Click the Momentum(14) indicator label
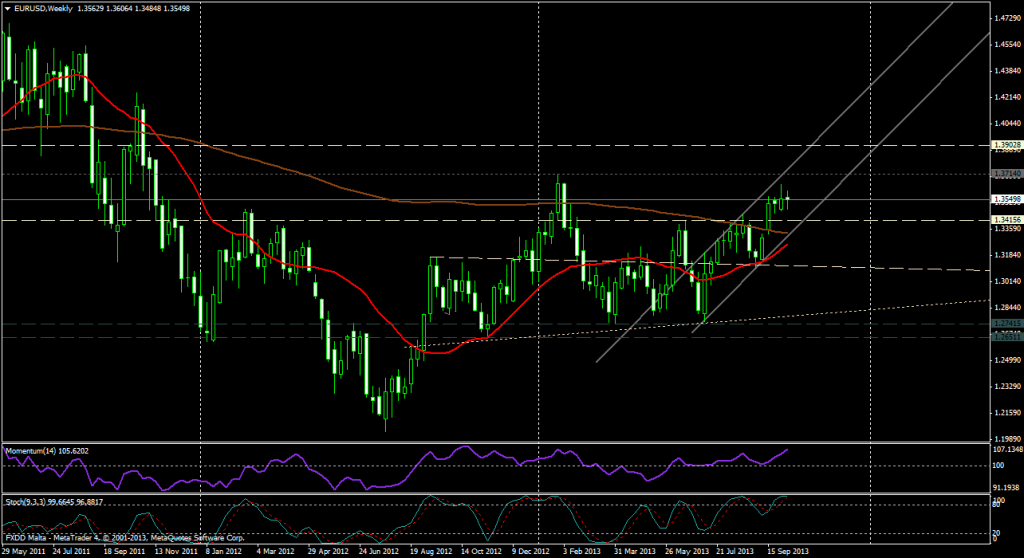1024x558 pixels. point(32,451)
